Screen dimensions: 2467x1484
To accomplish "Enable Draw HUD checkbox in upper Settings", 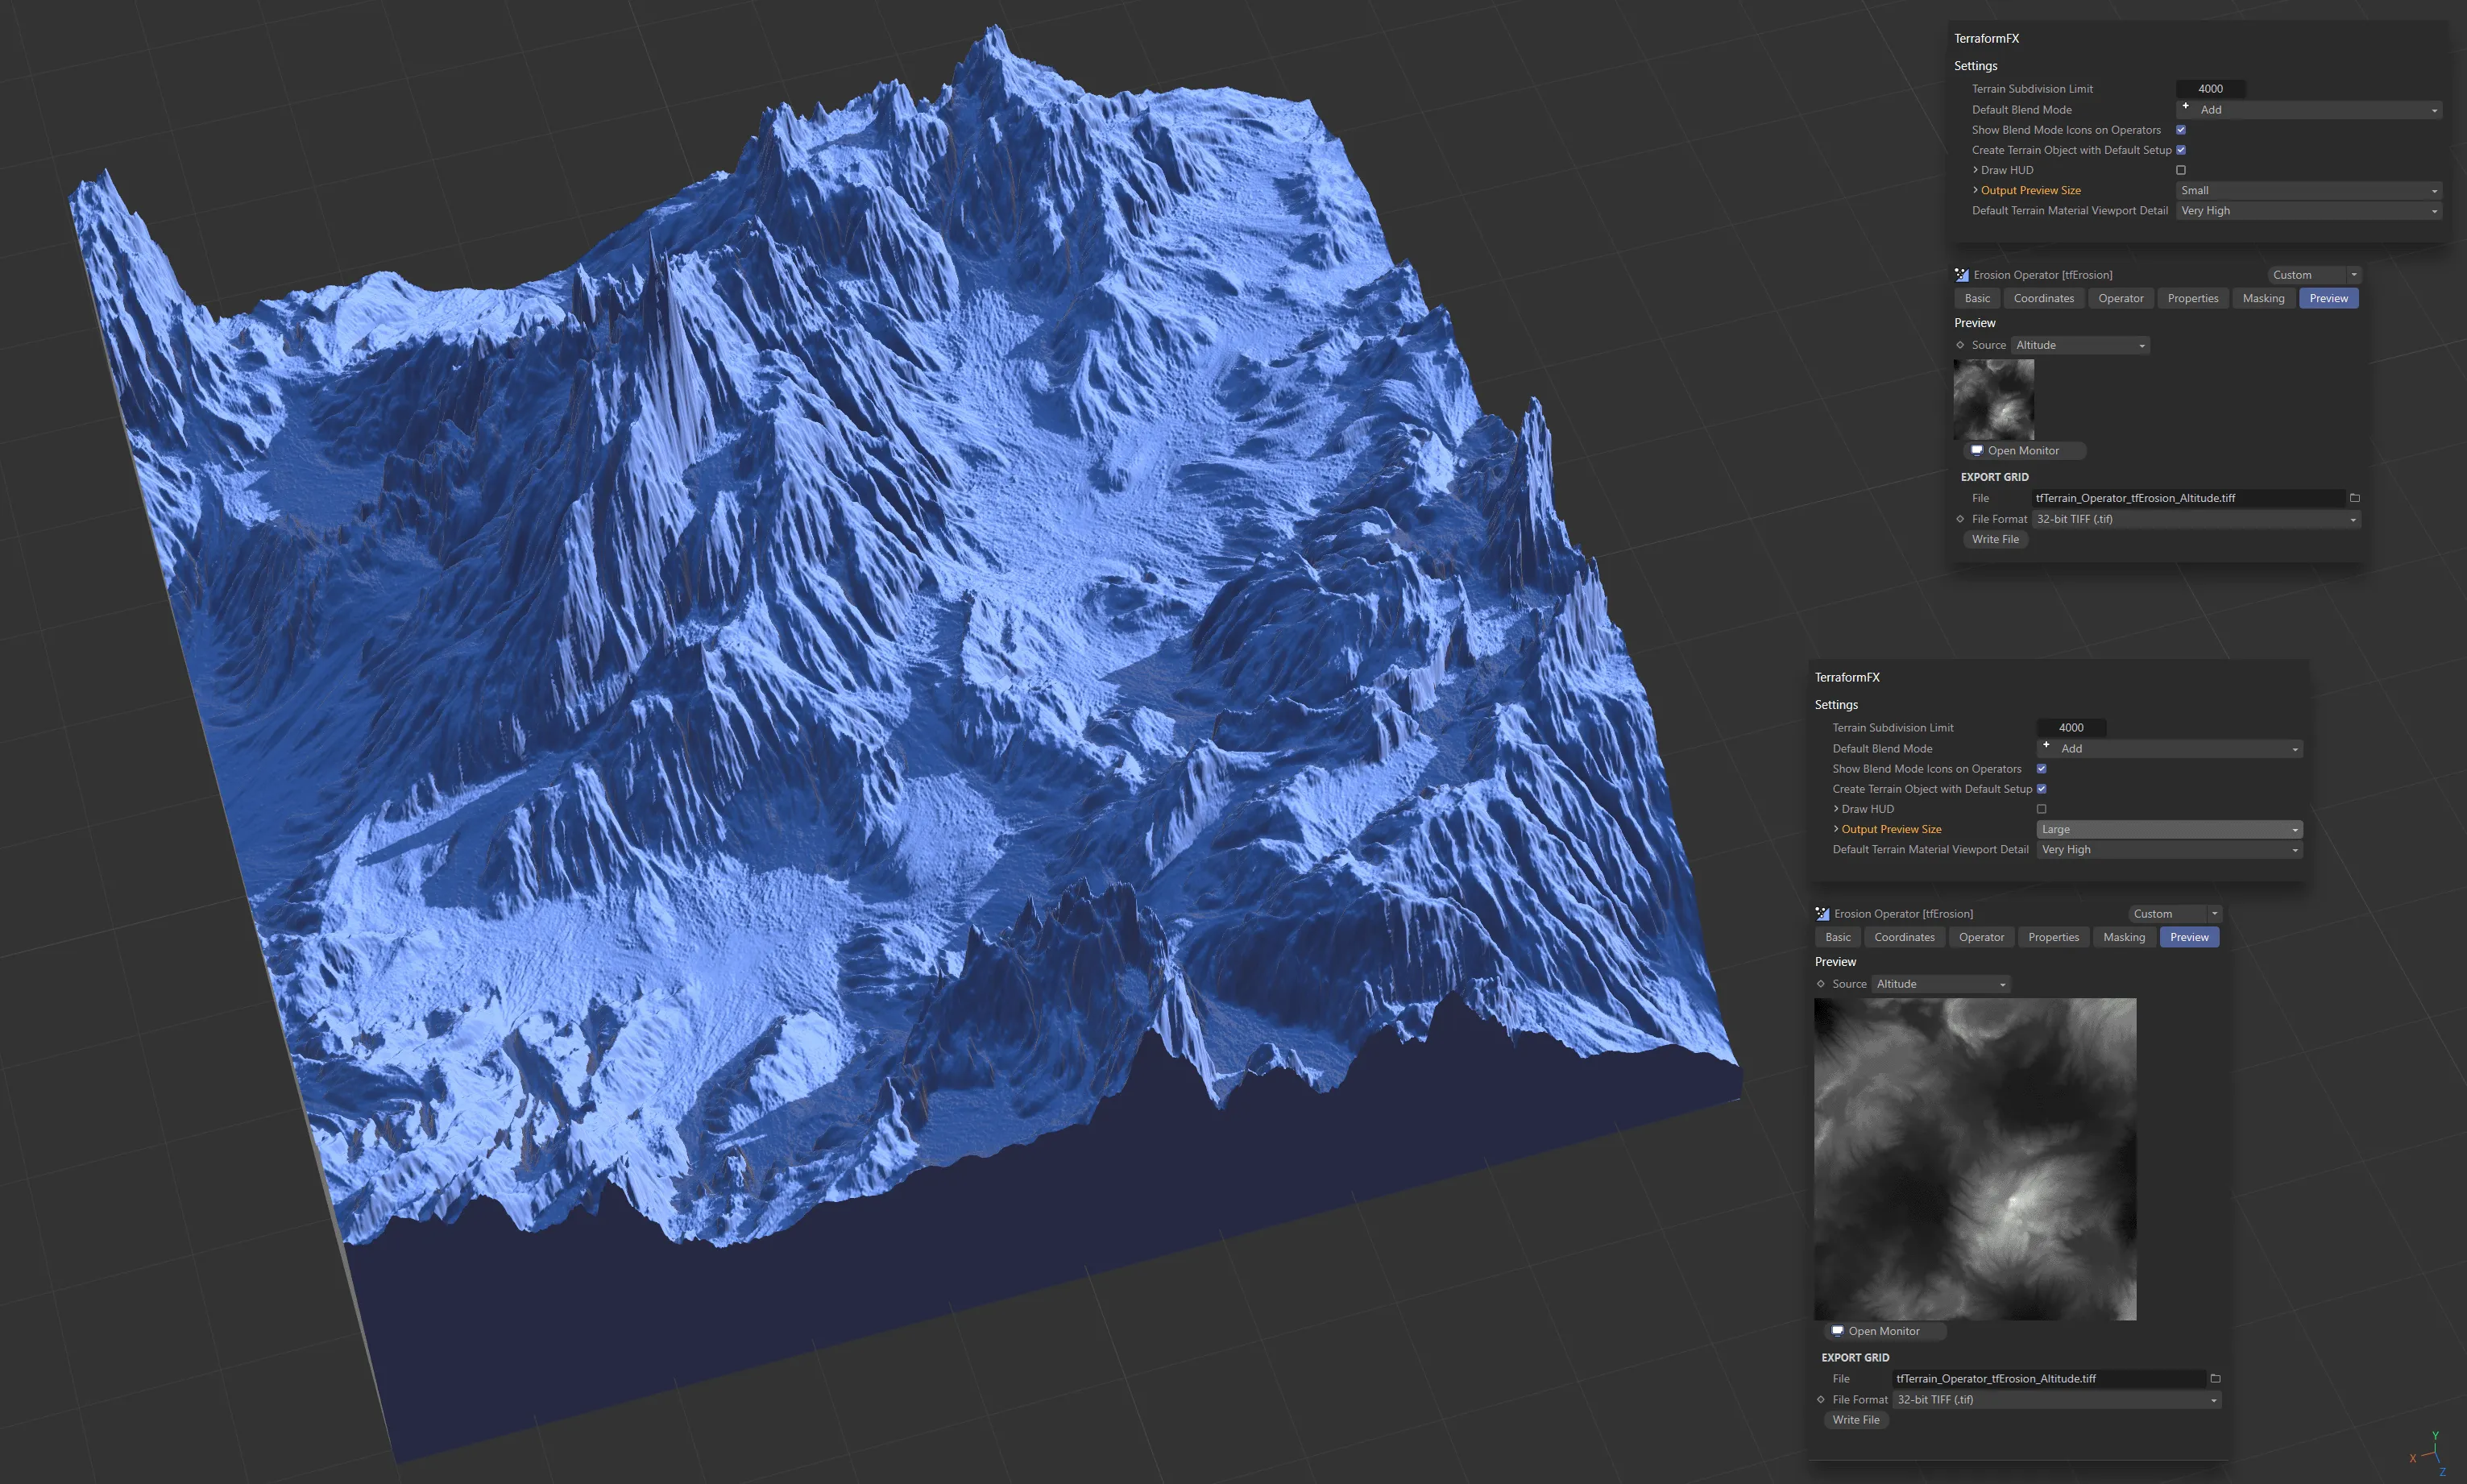I will (x=2181, y=170).
